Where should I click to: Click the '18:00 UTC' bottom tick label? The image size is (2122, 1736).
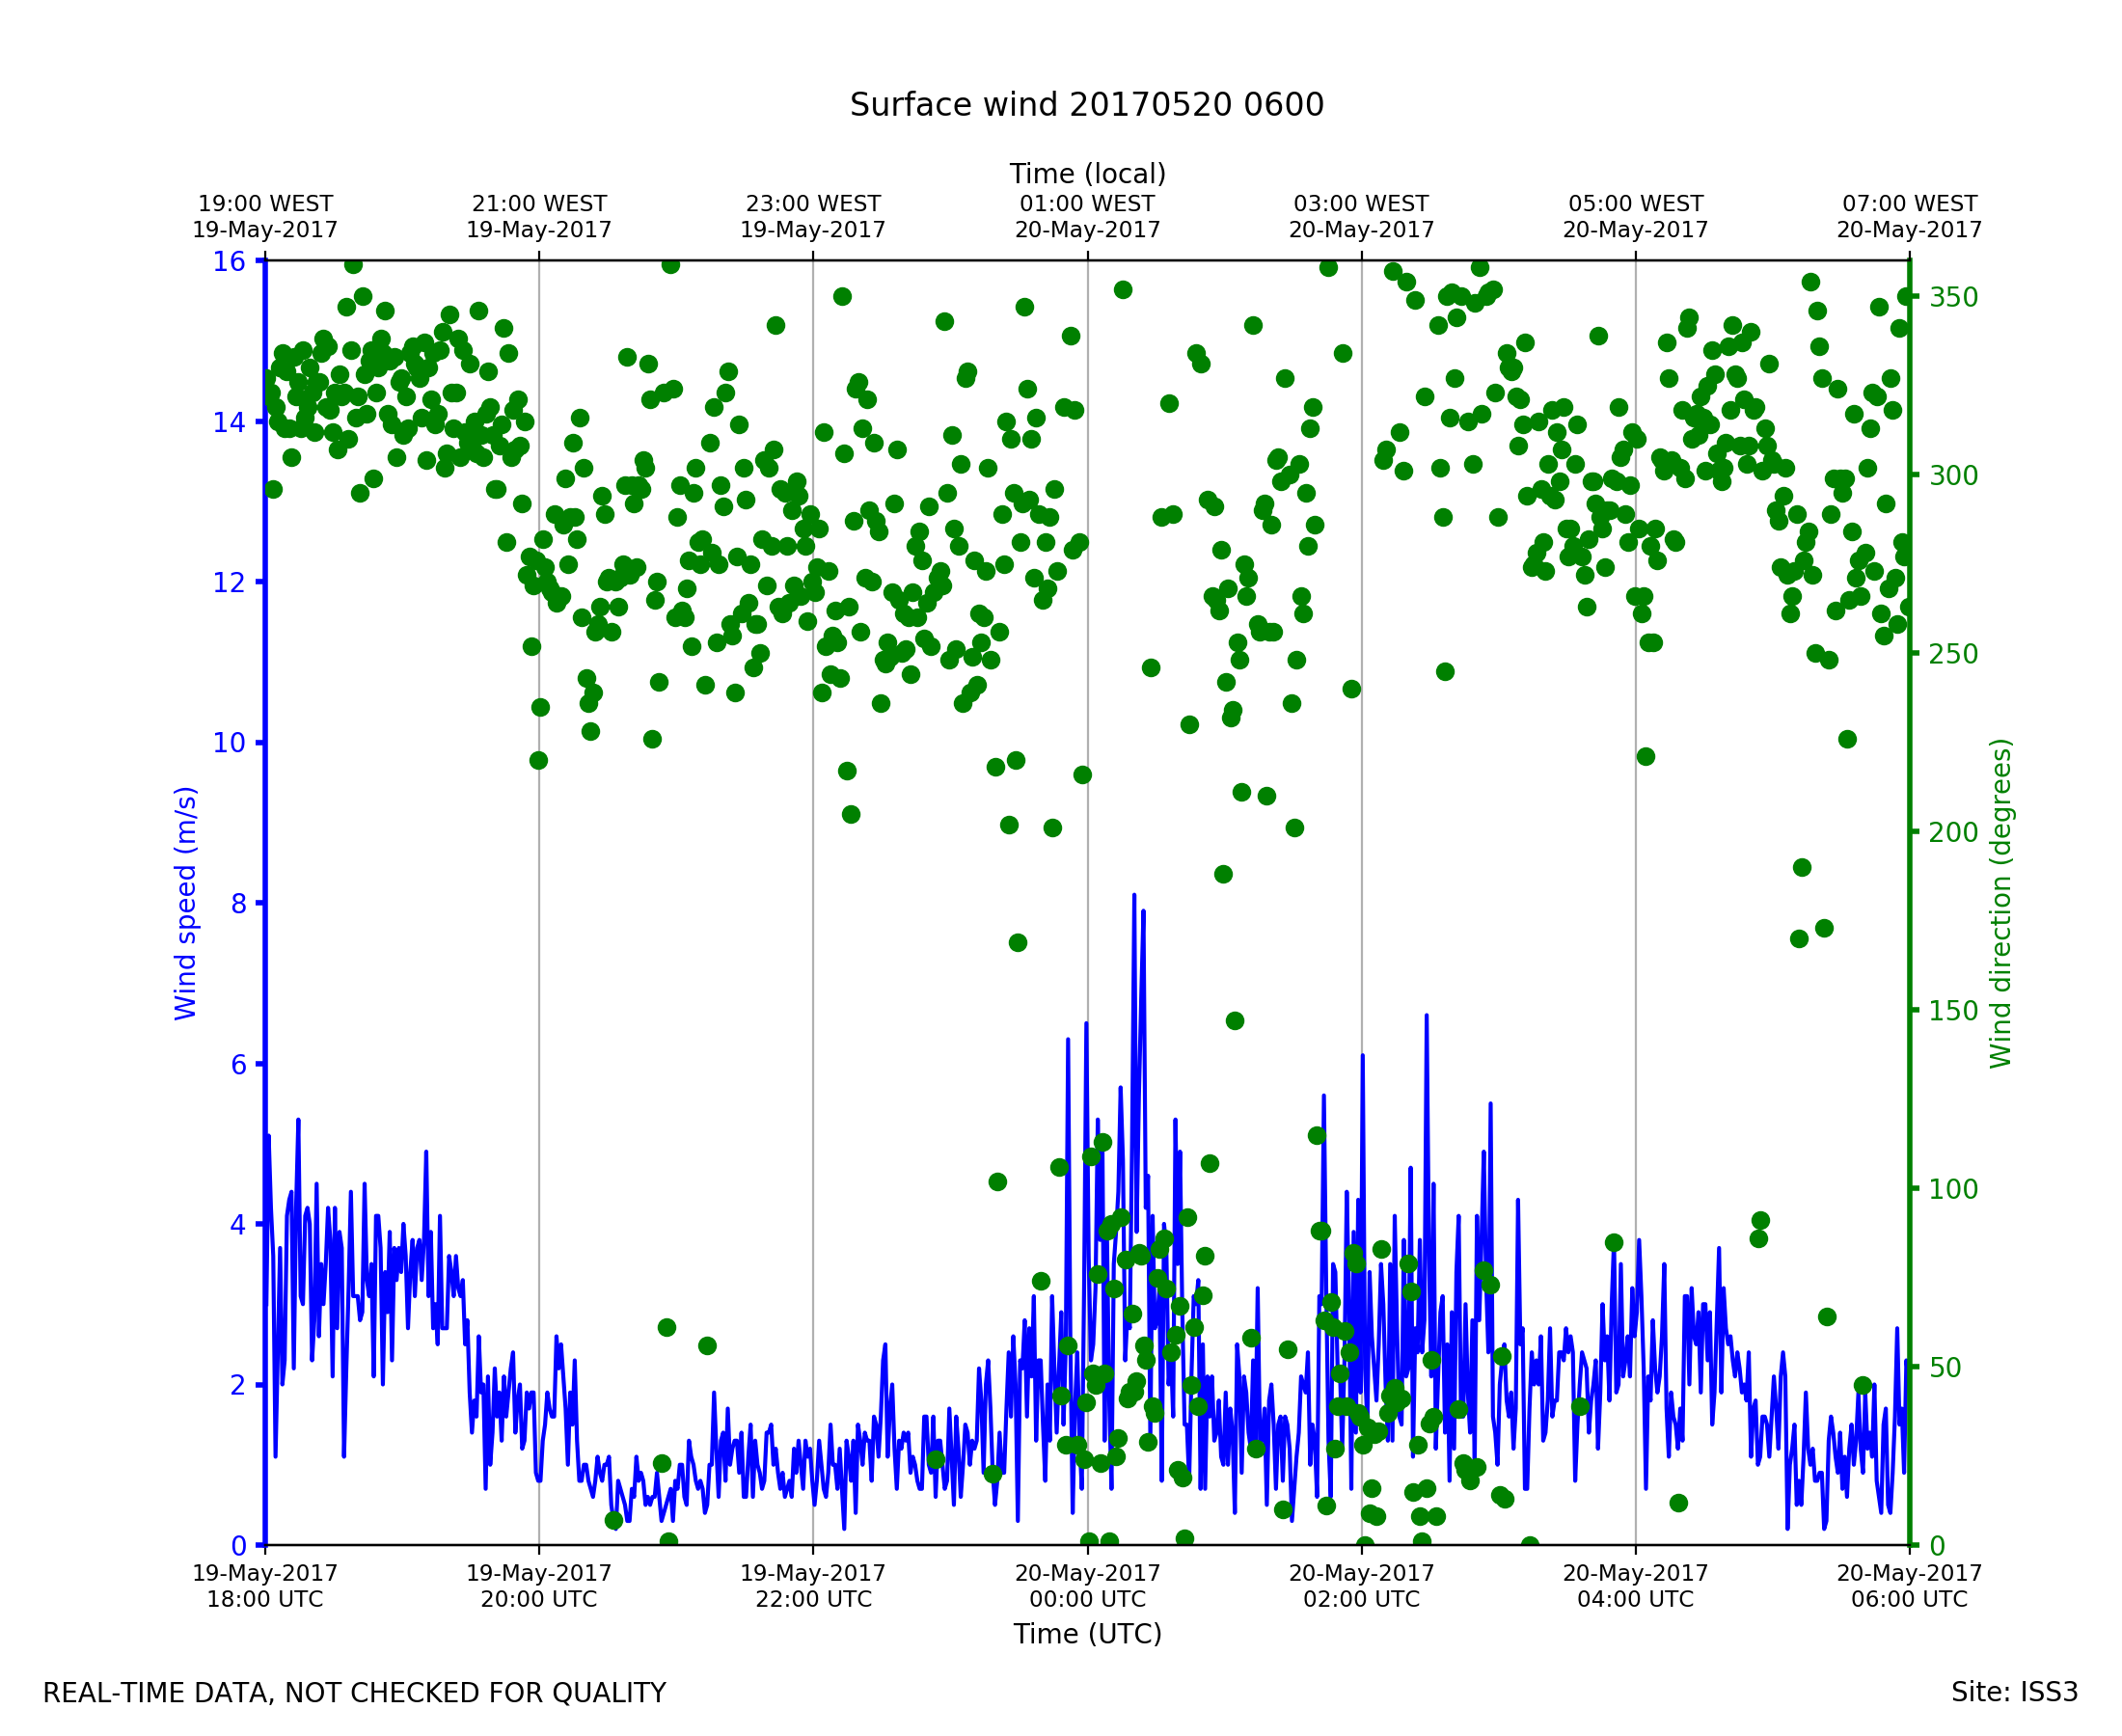(x=265, y=1599)
